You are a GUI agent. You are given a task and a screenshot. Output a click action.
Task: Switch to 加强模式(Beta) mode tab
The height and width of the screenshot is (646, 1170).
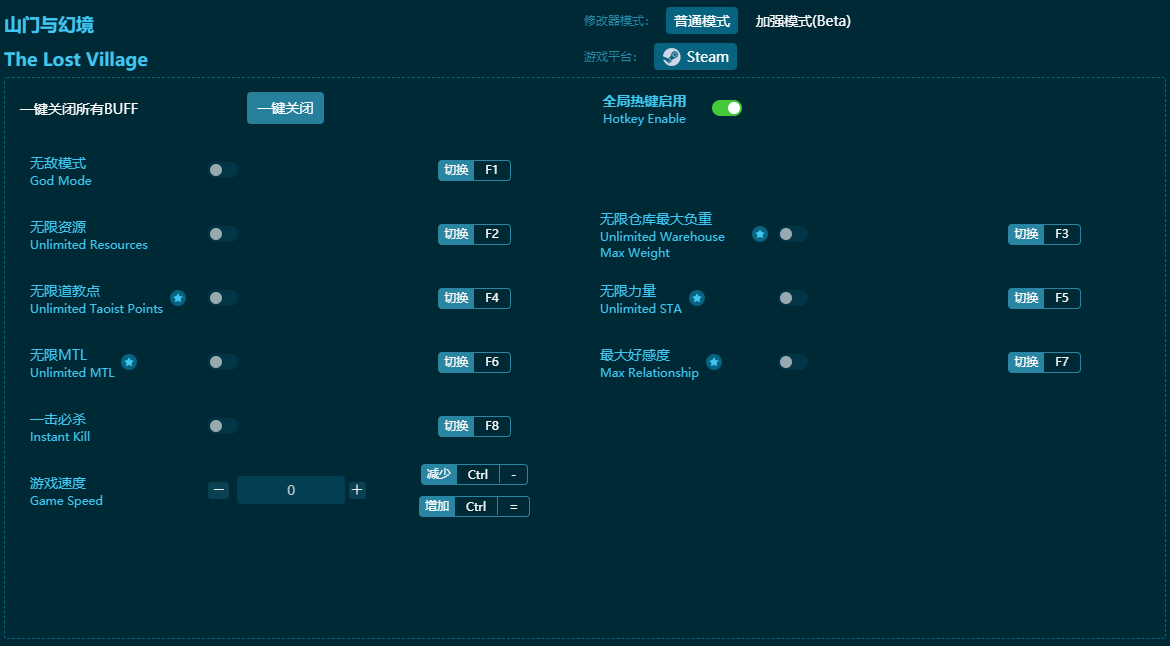pyautogui.click(x=803, y=21)
